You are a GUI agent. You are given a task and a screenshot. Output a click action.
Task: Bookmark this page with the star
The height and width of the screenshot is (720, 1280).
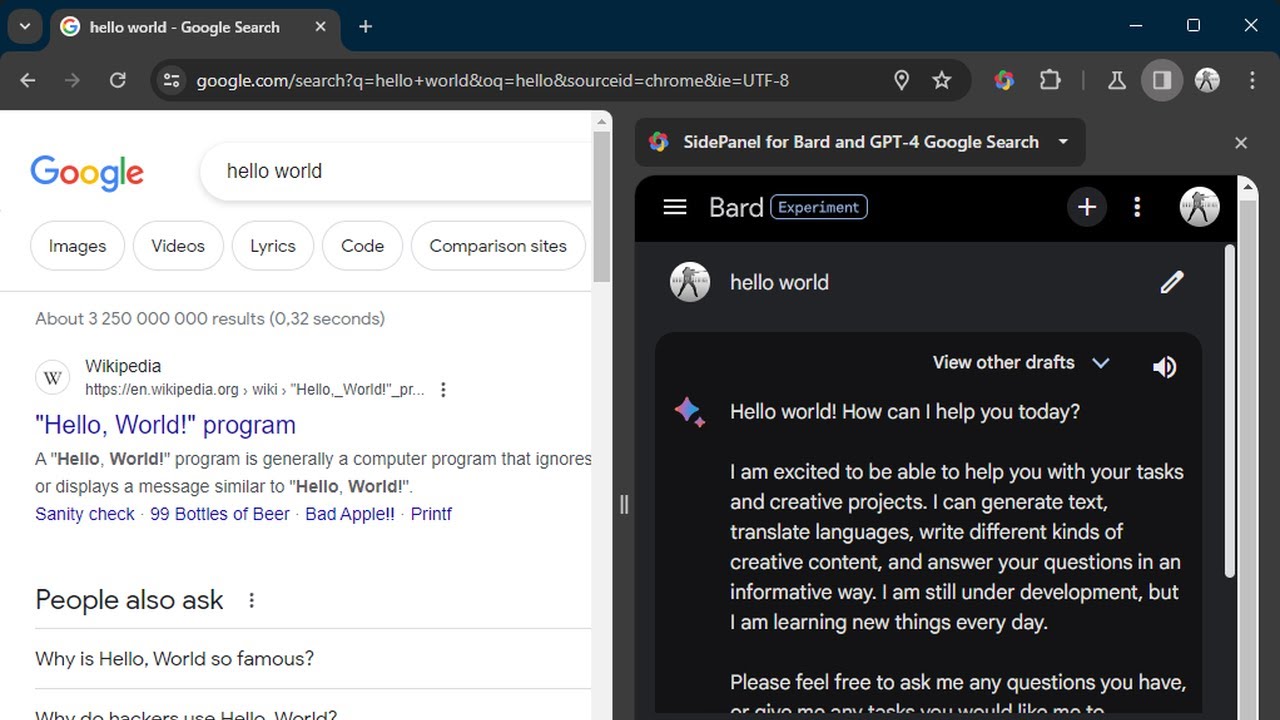[941, 80]
